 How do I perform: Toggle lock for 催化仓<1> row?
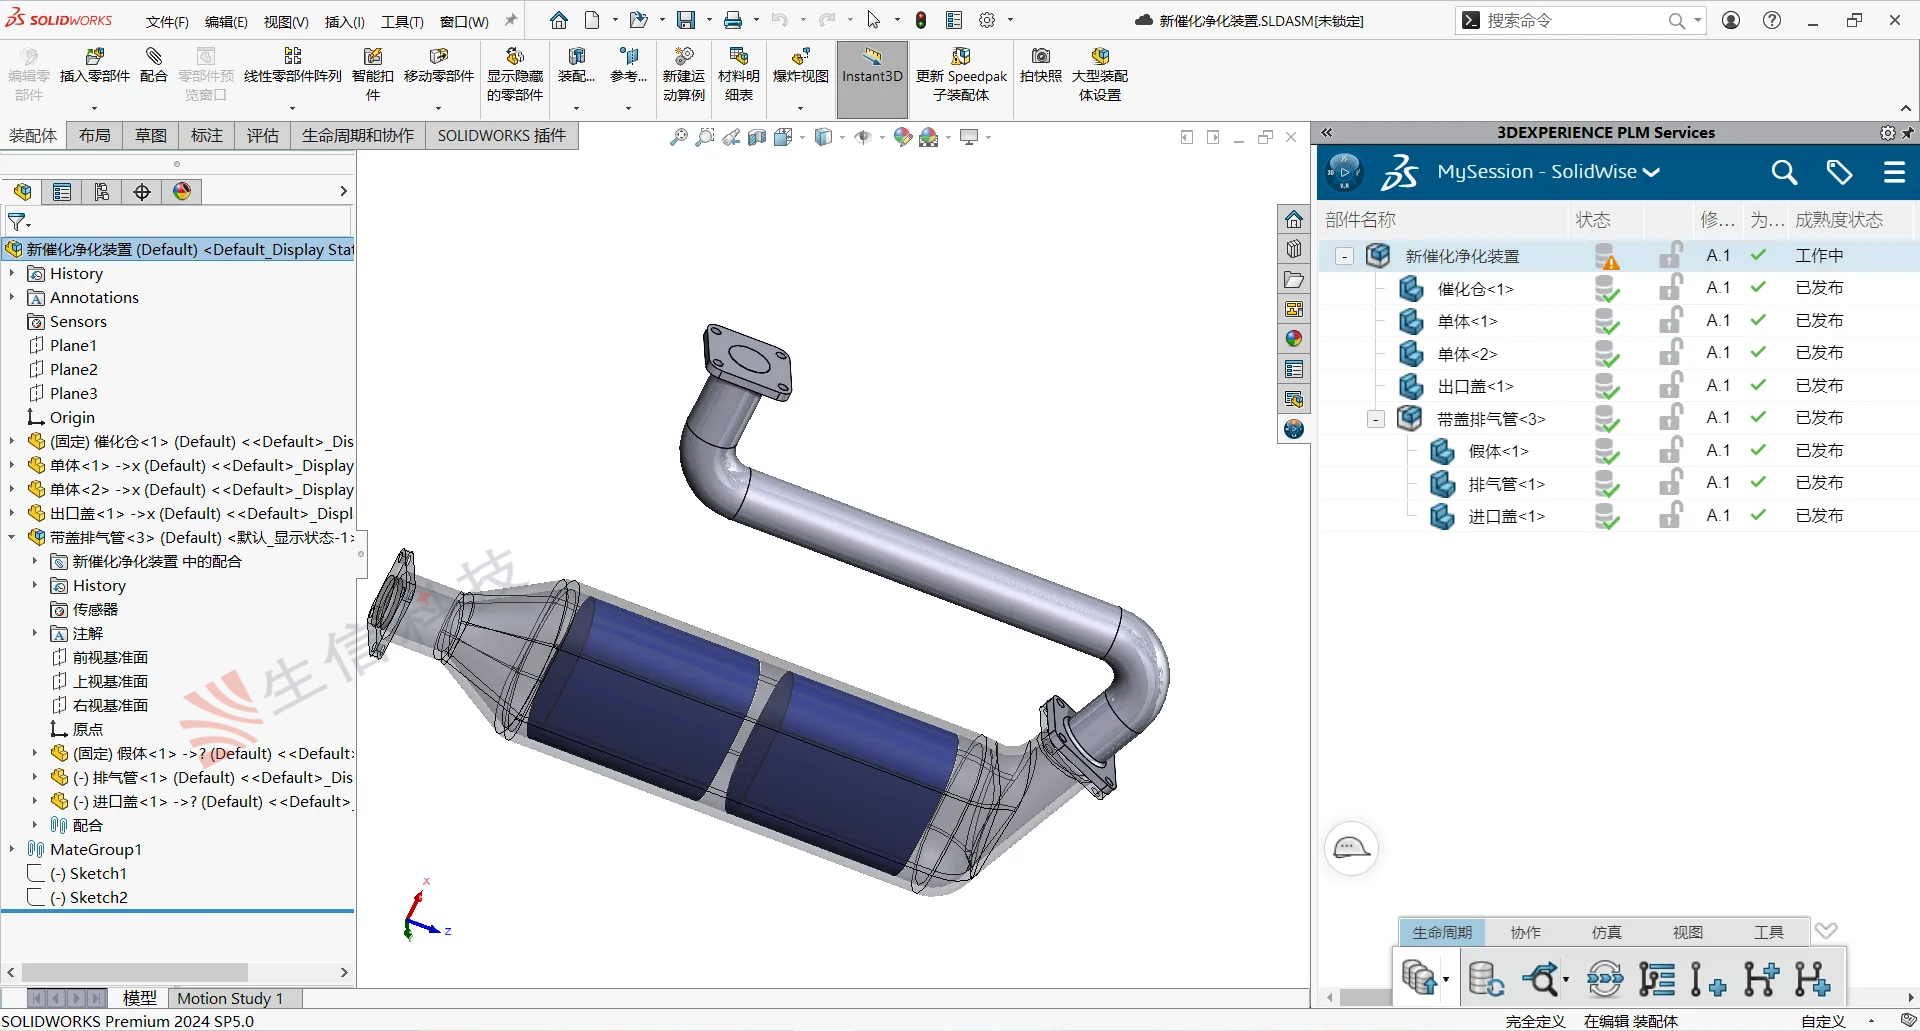(1670, 288)
